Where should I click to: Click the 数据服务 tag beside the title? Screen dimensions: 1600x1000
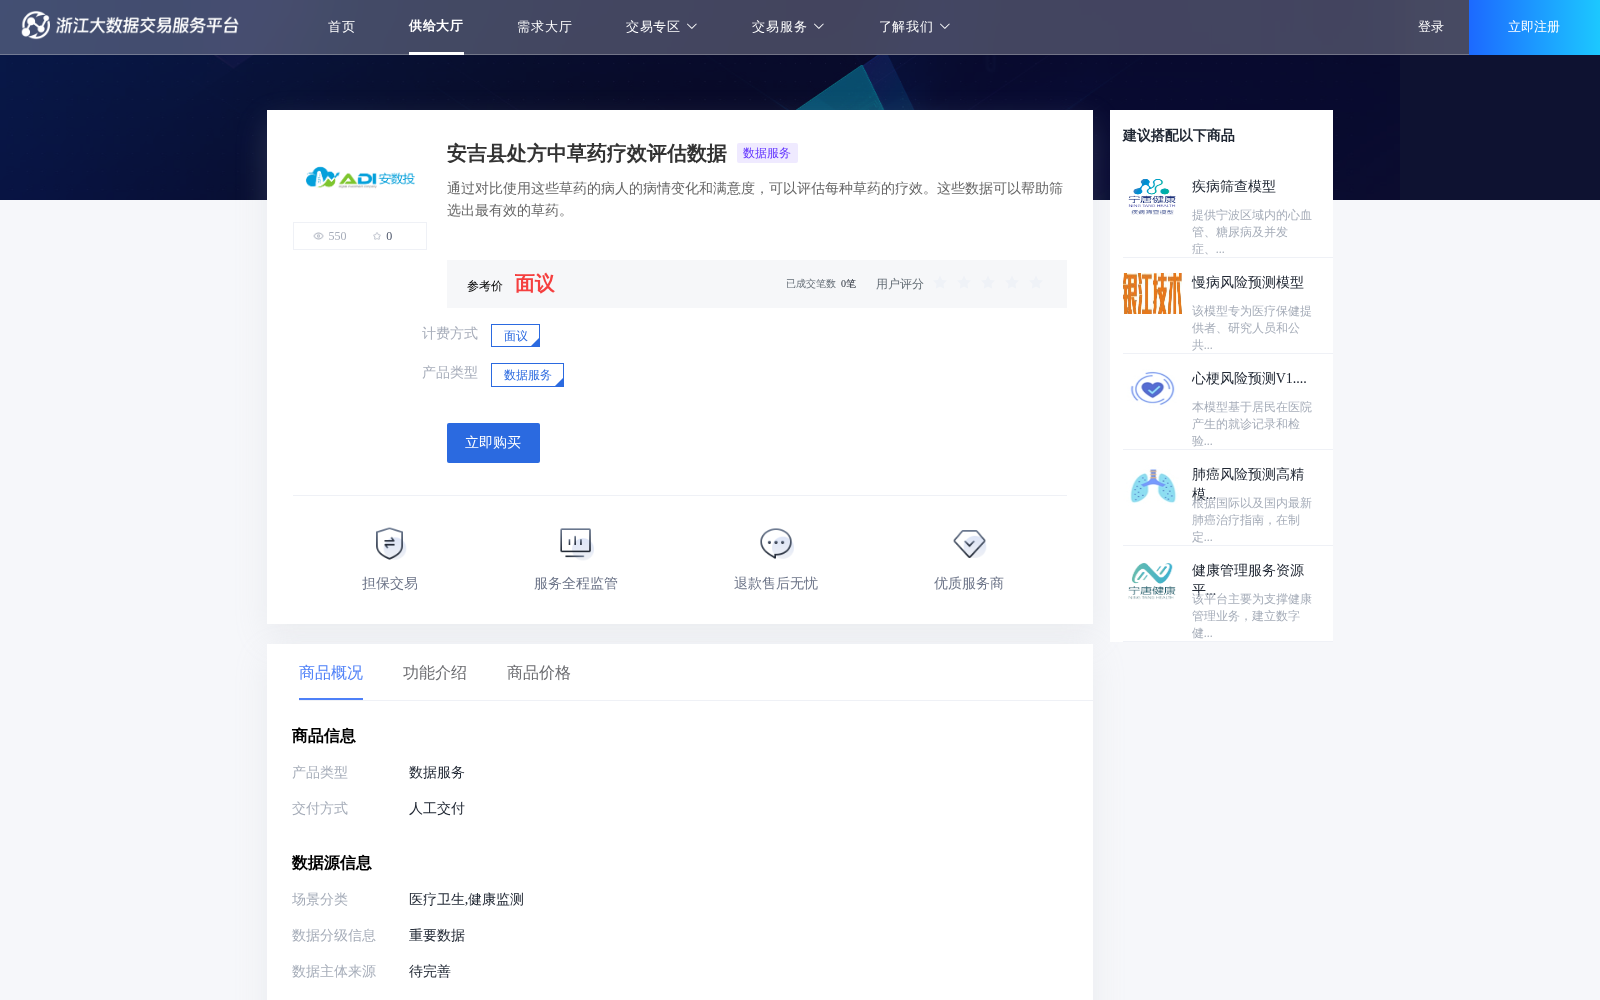coord(767,153)
